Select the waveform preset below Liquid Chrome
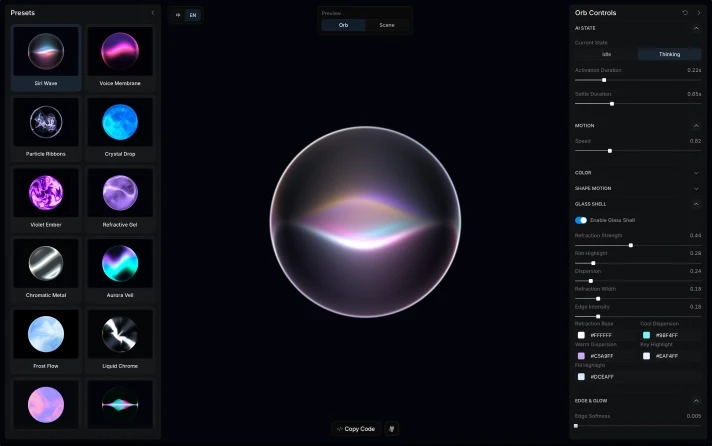The height and width of the screenshot is (446, 712). [x=120, y=405]
